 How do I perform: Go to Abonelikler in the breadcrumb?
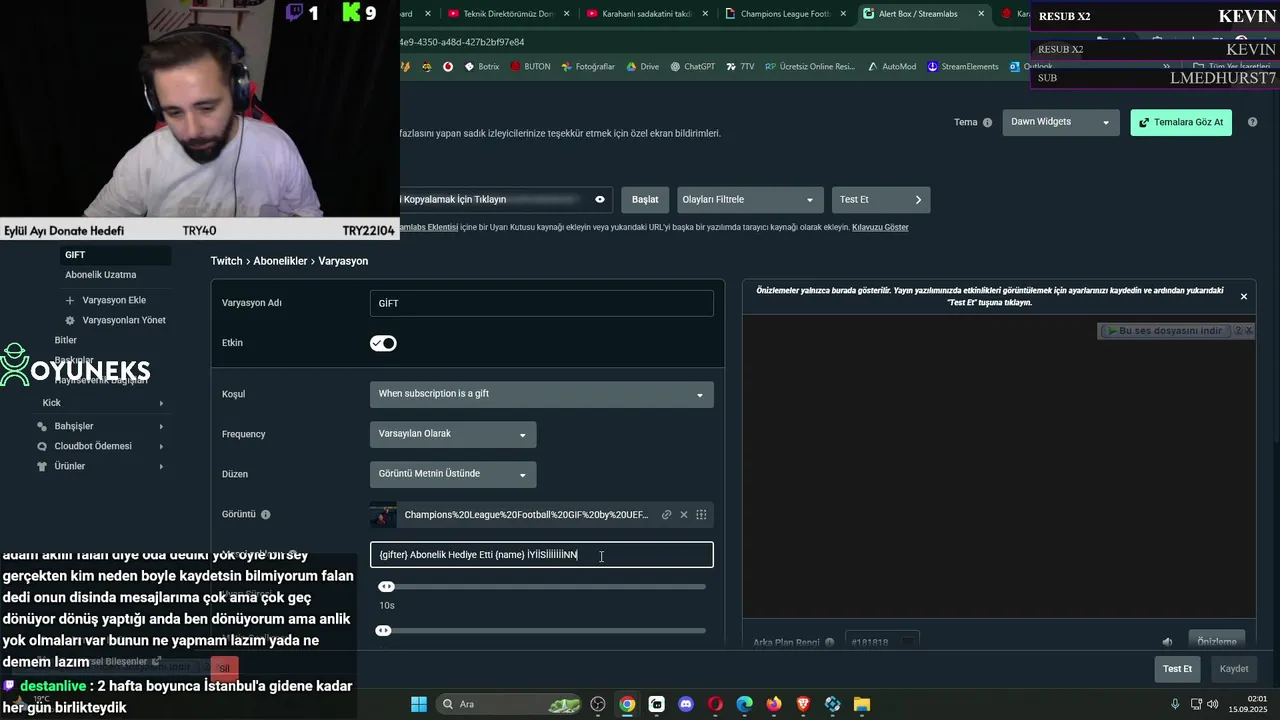click(280, 261)
